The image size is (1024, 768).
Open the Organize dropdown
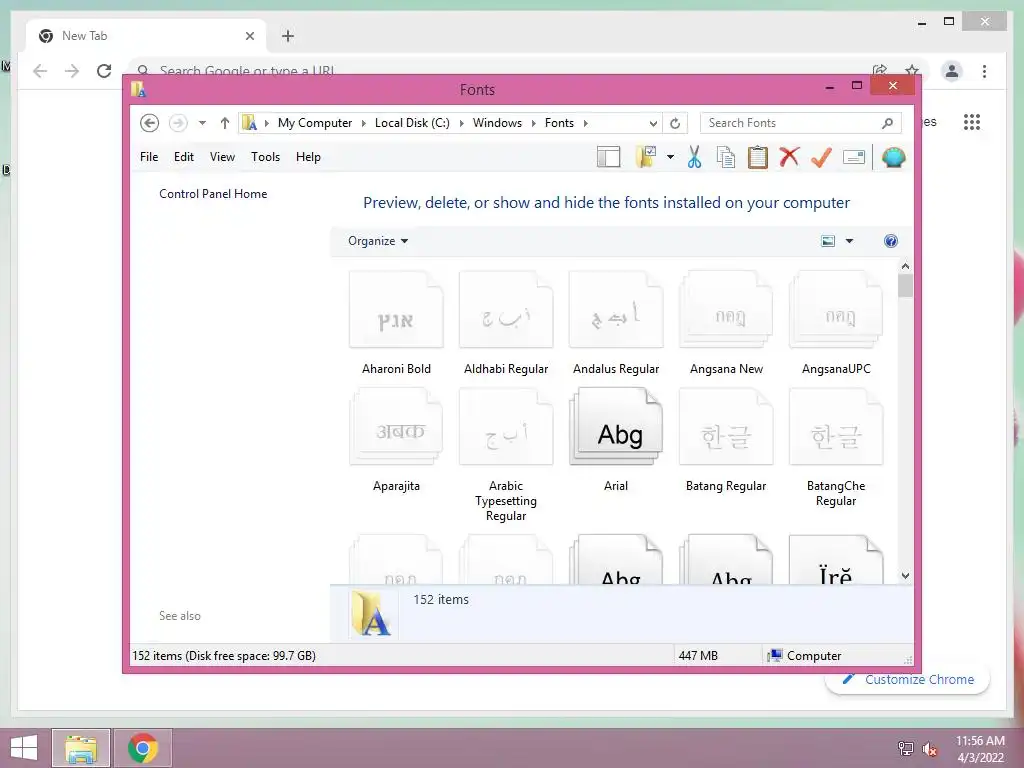tap(378, 241)
